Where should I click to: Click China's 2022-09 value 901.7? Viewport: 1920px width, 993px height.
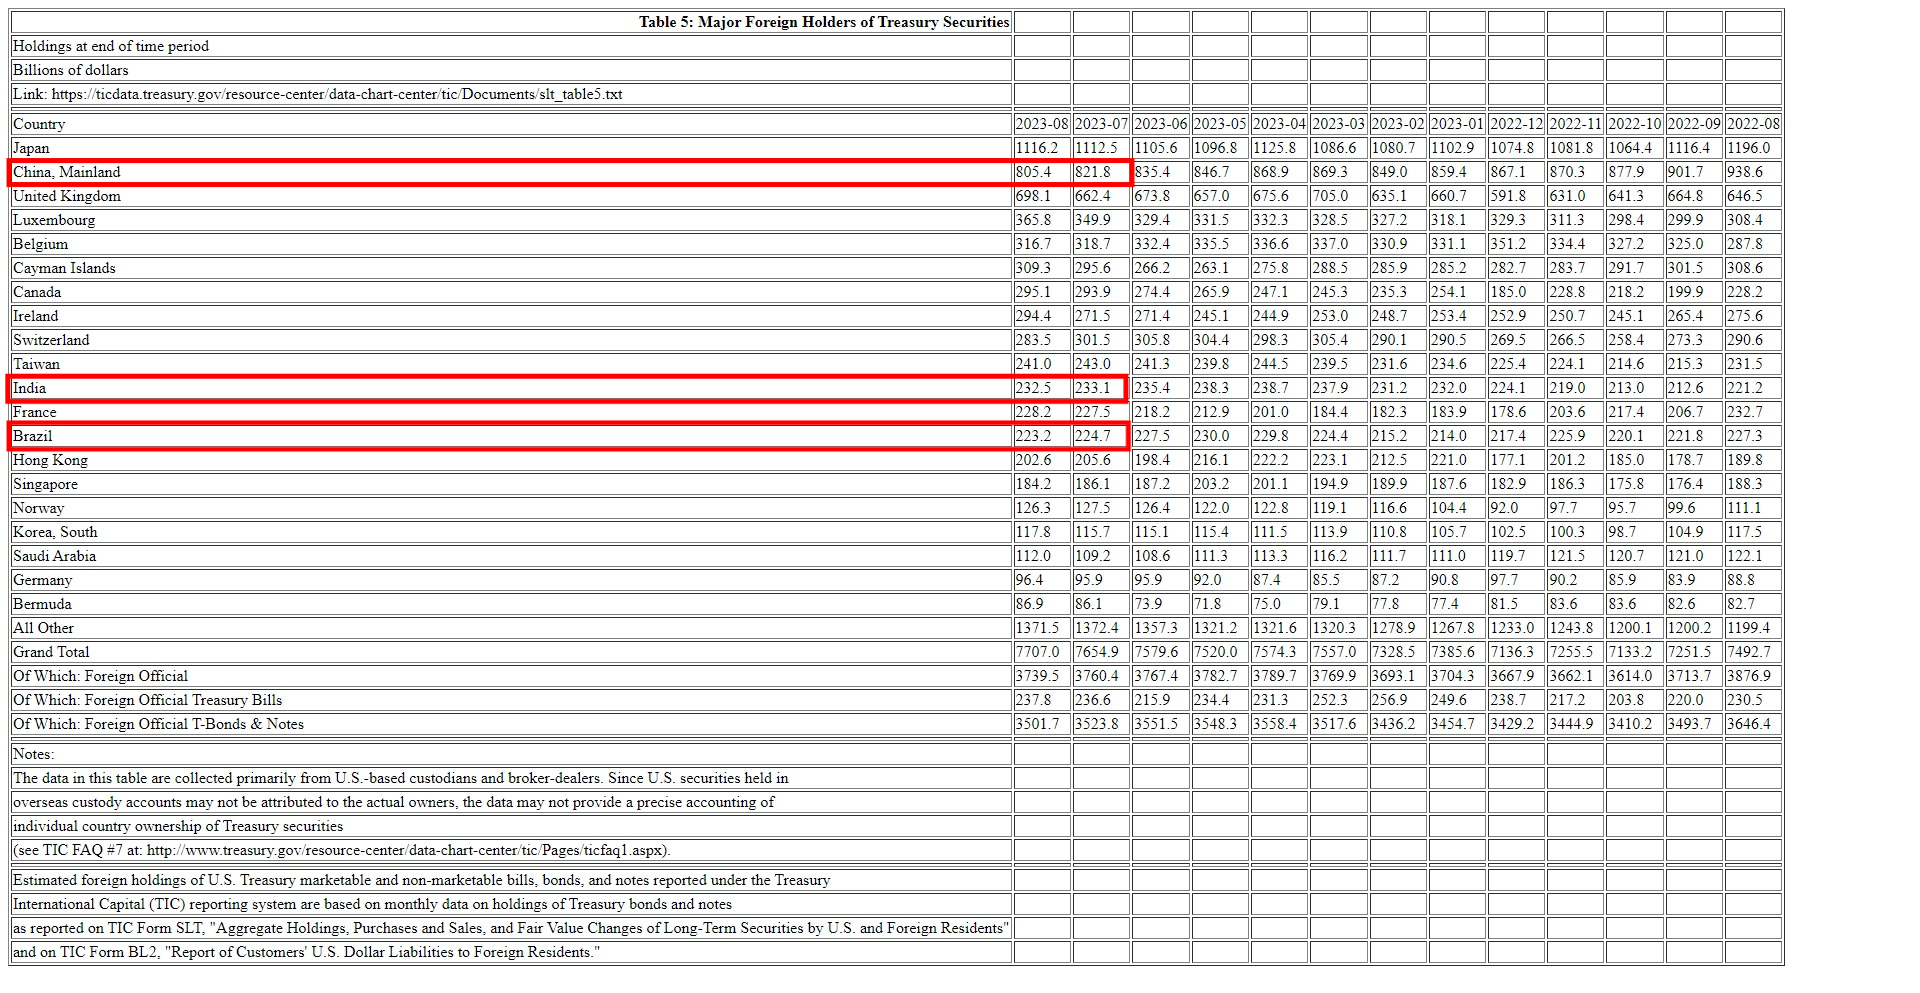[x=1694, y=172]
